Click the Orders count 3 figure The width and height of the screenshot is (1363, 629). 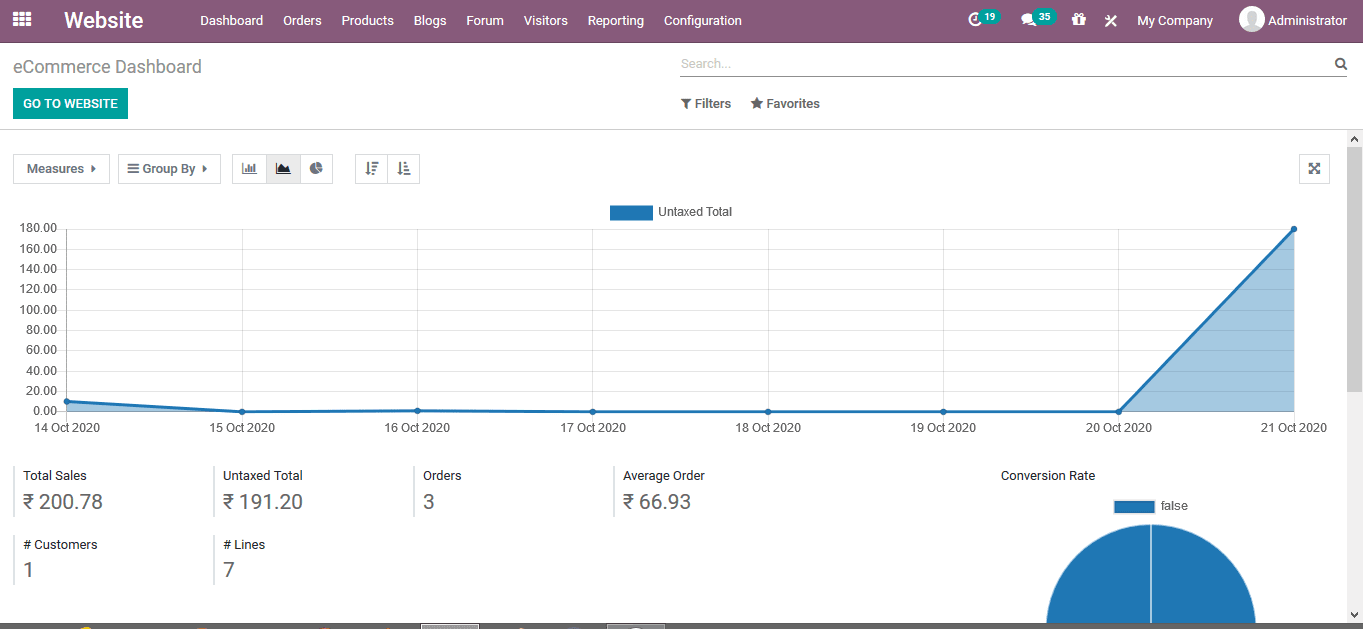click(x=429, y=502)
